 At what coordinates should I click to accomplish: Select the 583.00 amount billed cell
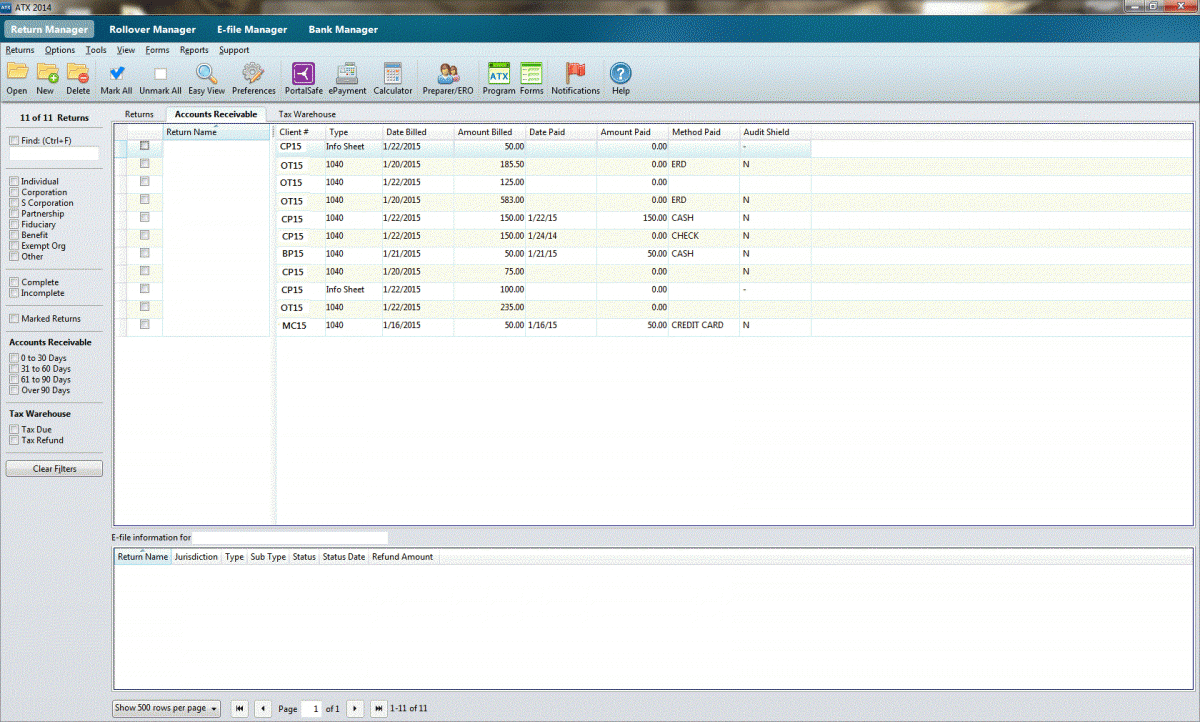(489, 200)
